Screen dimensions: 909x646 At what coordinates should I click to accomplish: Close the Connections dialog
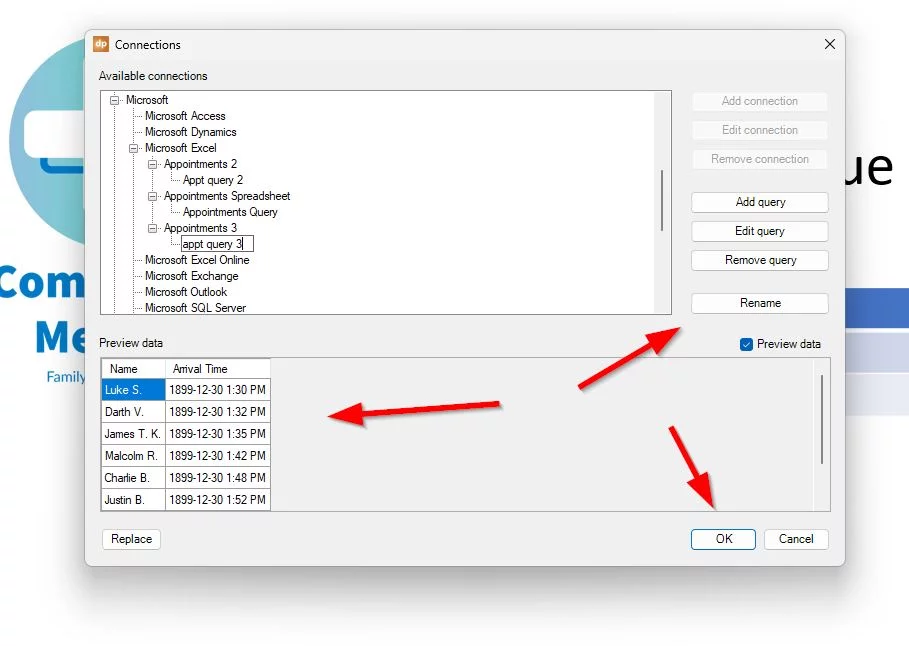pyautogui.click(x=829, y=44)
